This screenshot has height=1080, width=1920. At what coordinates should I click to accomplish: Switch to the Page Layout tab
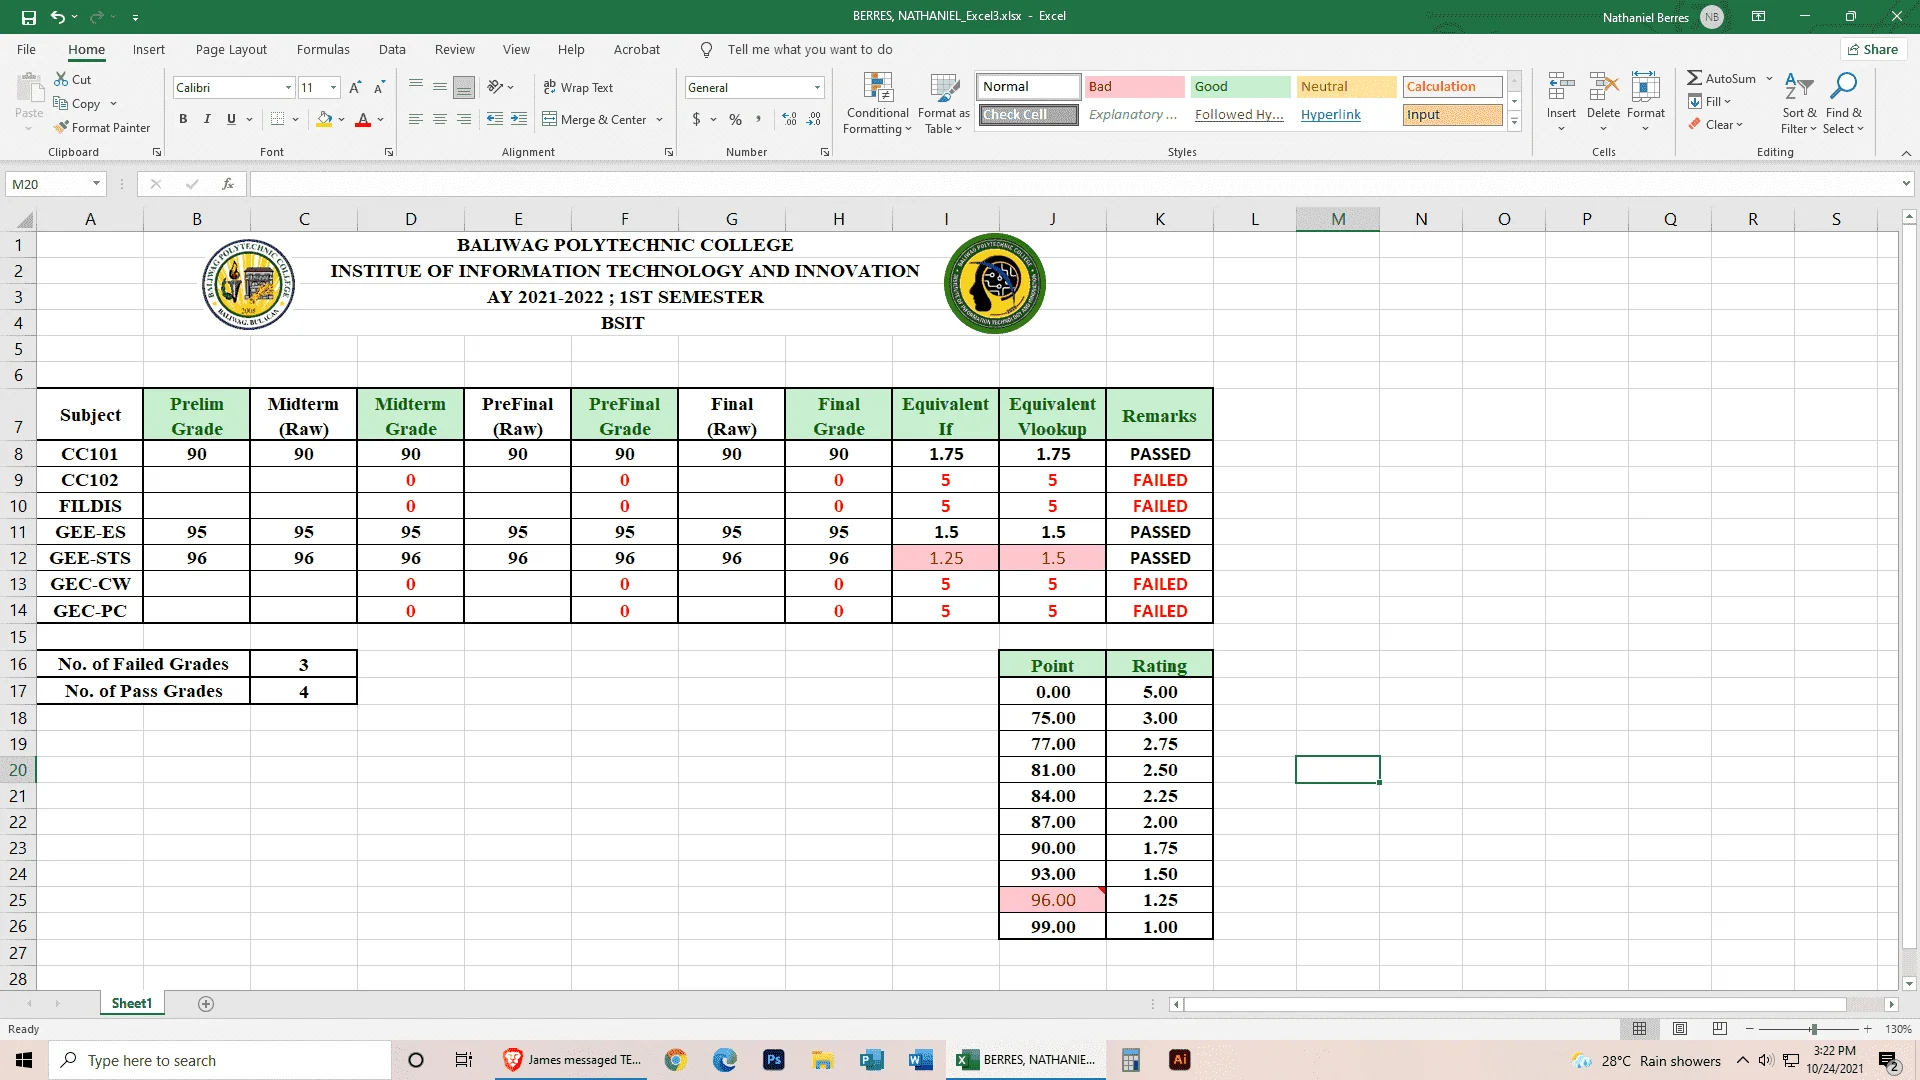[231, 49]
